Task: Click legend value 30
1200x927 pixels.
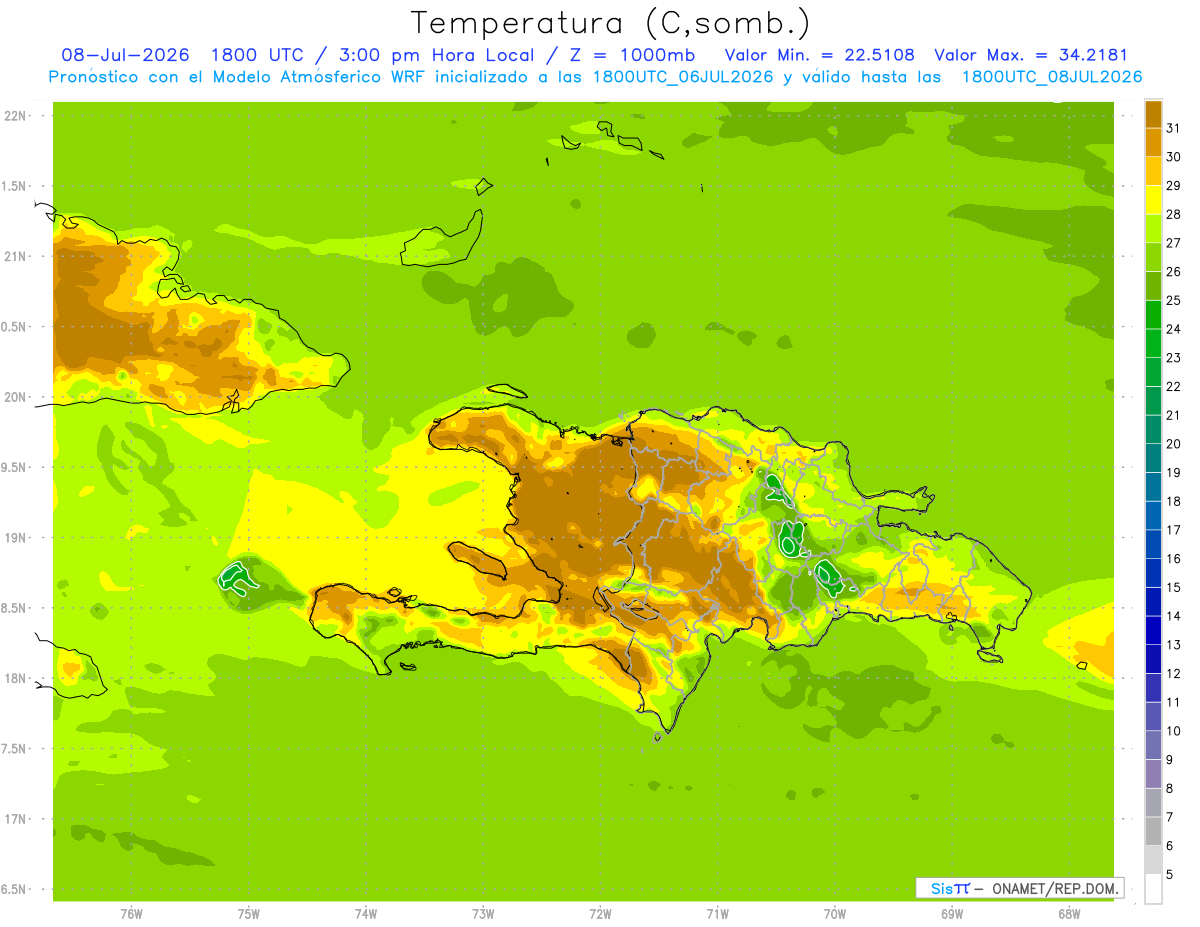Action: pos(1174,156)
